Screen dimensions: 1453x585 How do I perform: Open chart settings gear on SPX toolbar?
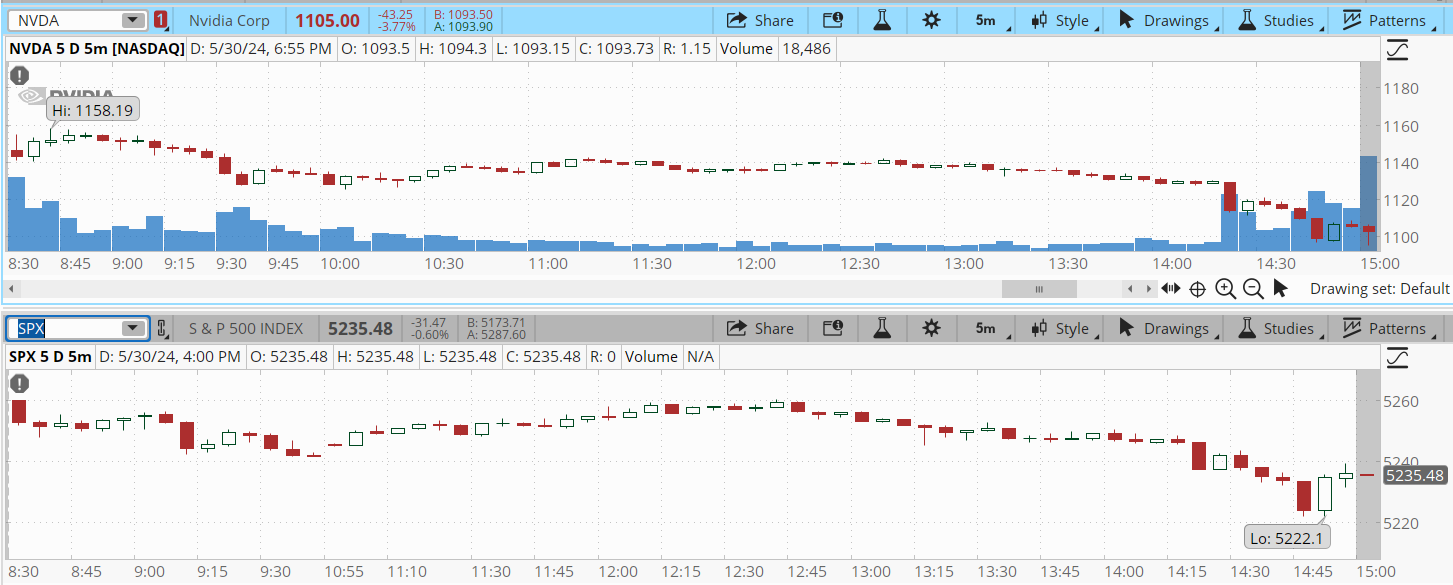tap(931, 328)
